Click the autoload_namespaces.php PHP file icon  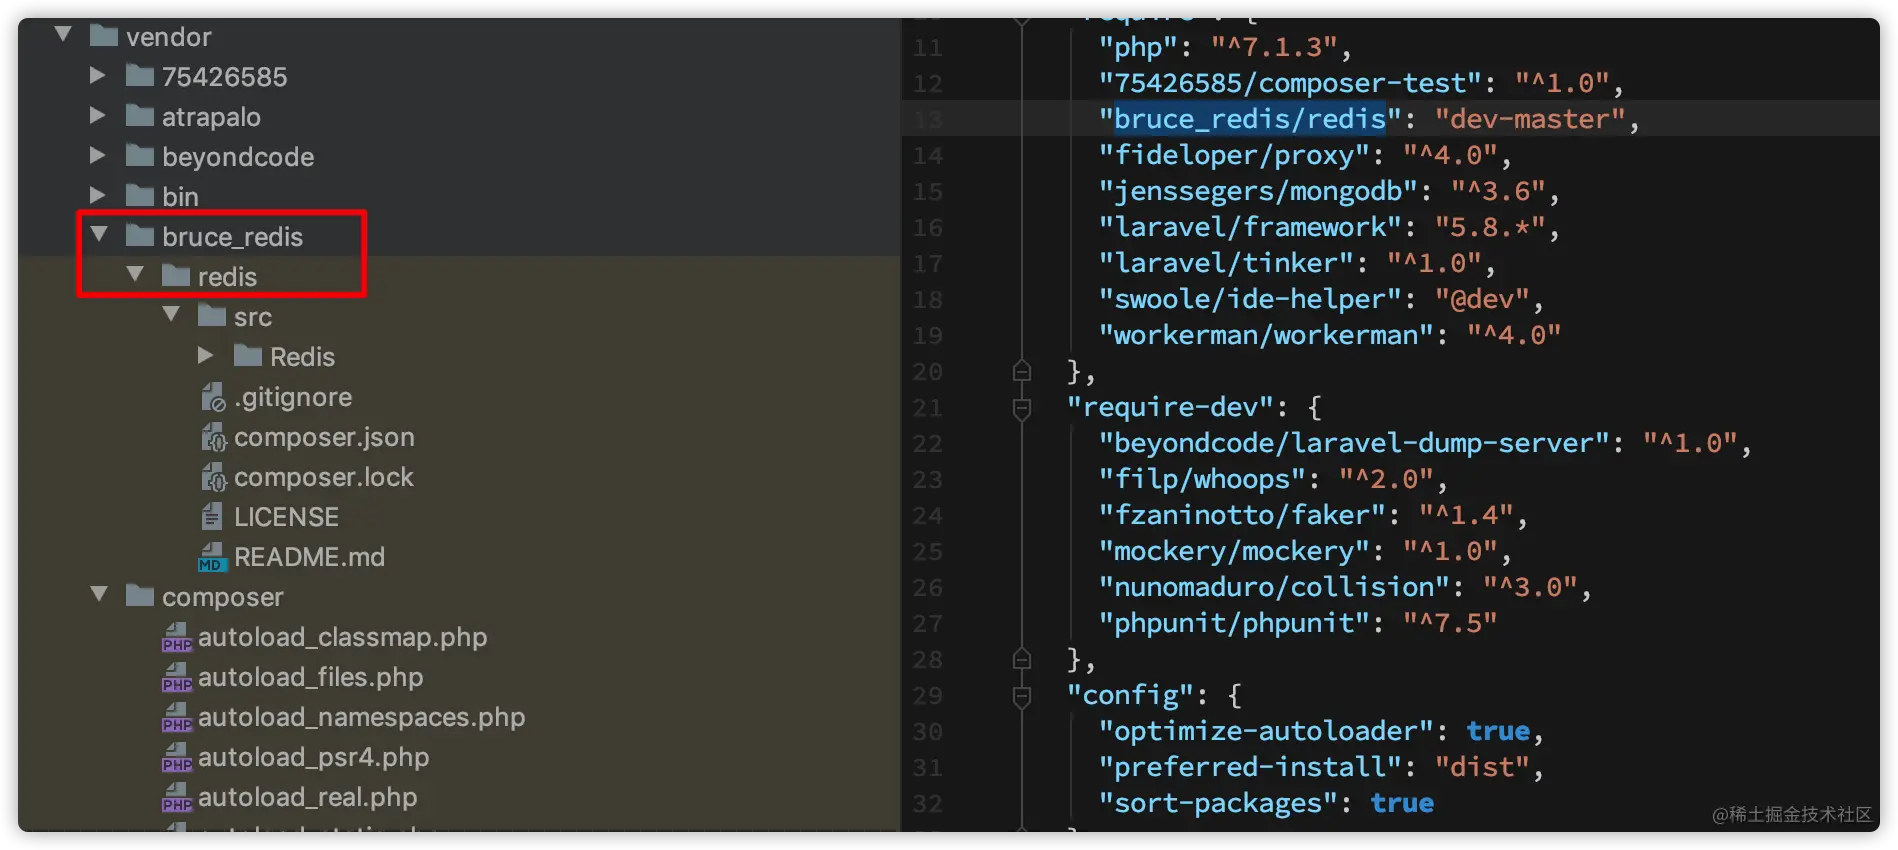pos(177,717)
